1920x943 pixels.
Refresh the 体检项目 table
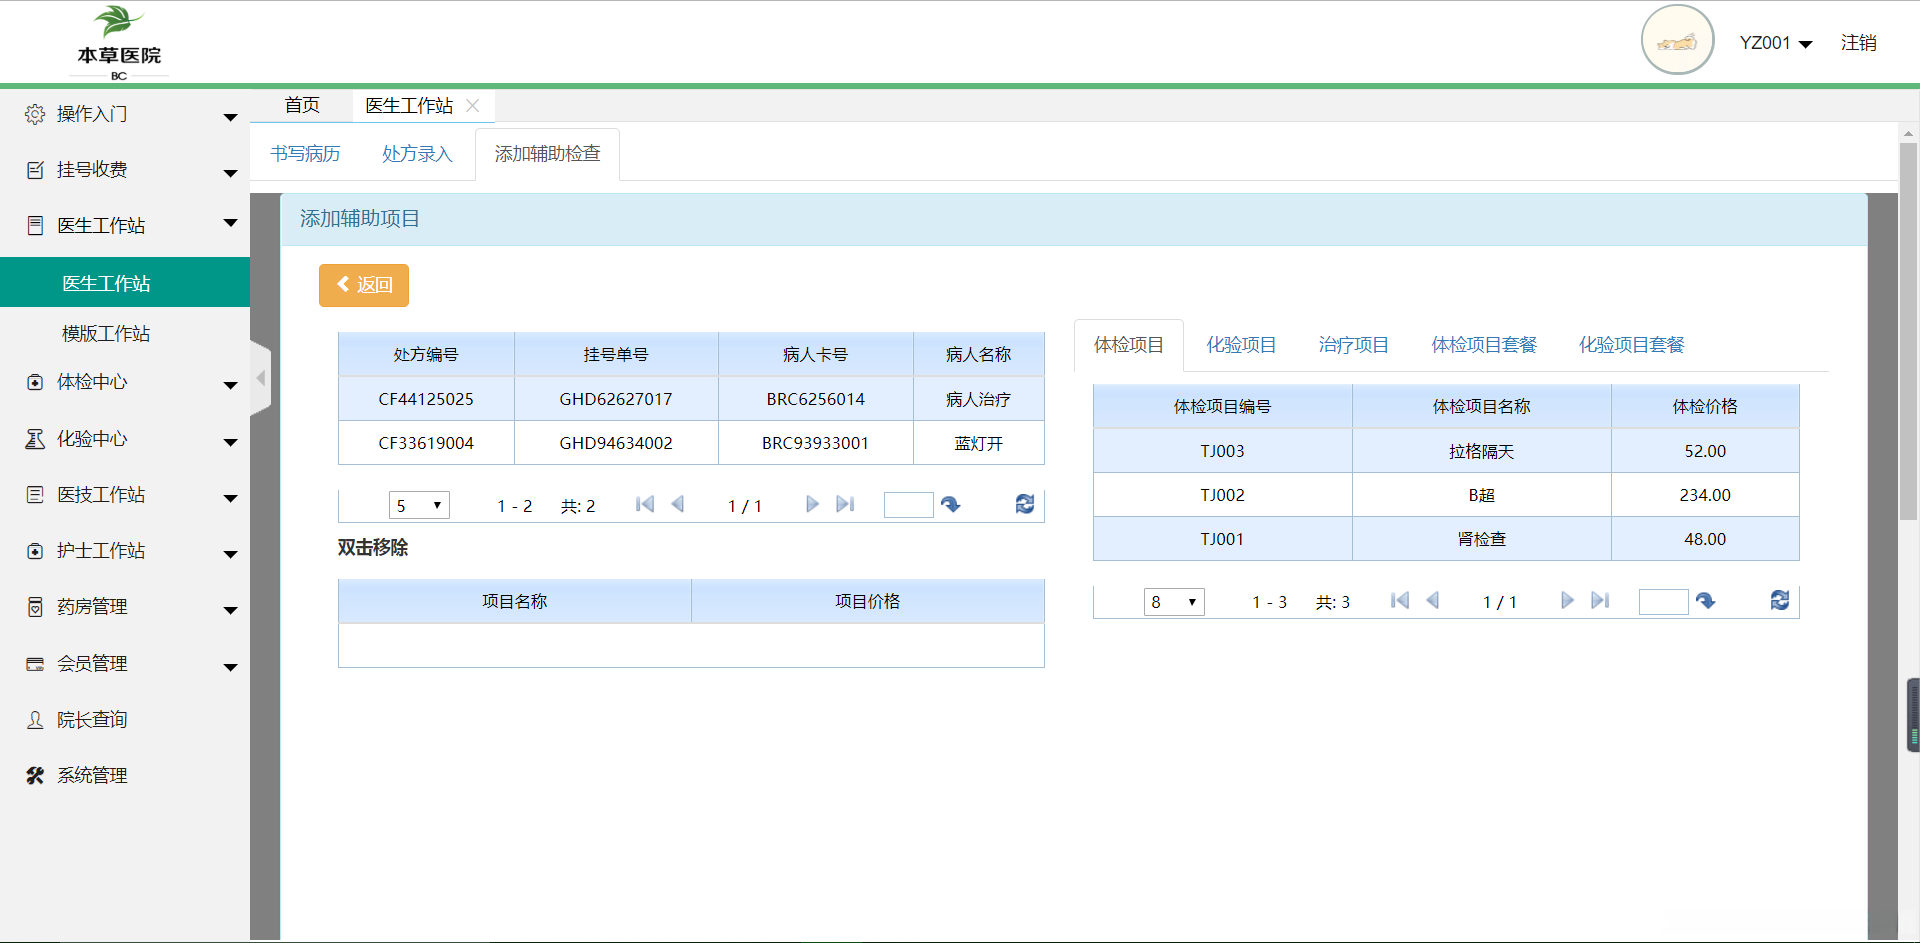click(x=1781, y=600)
